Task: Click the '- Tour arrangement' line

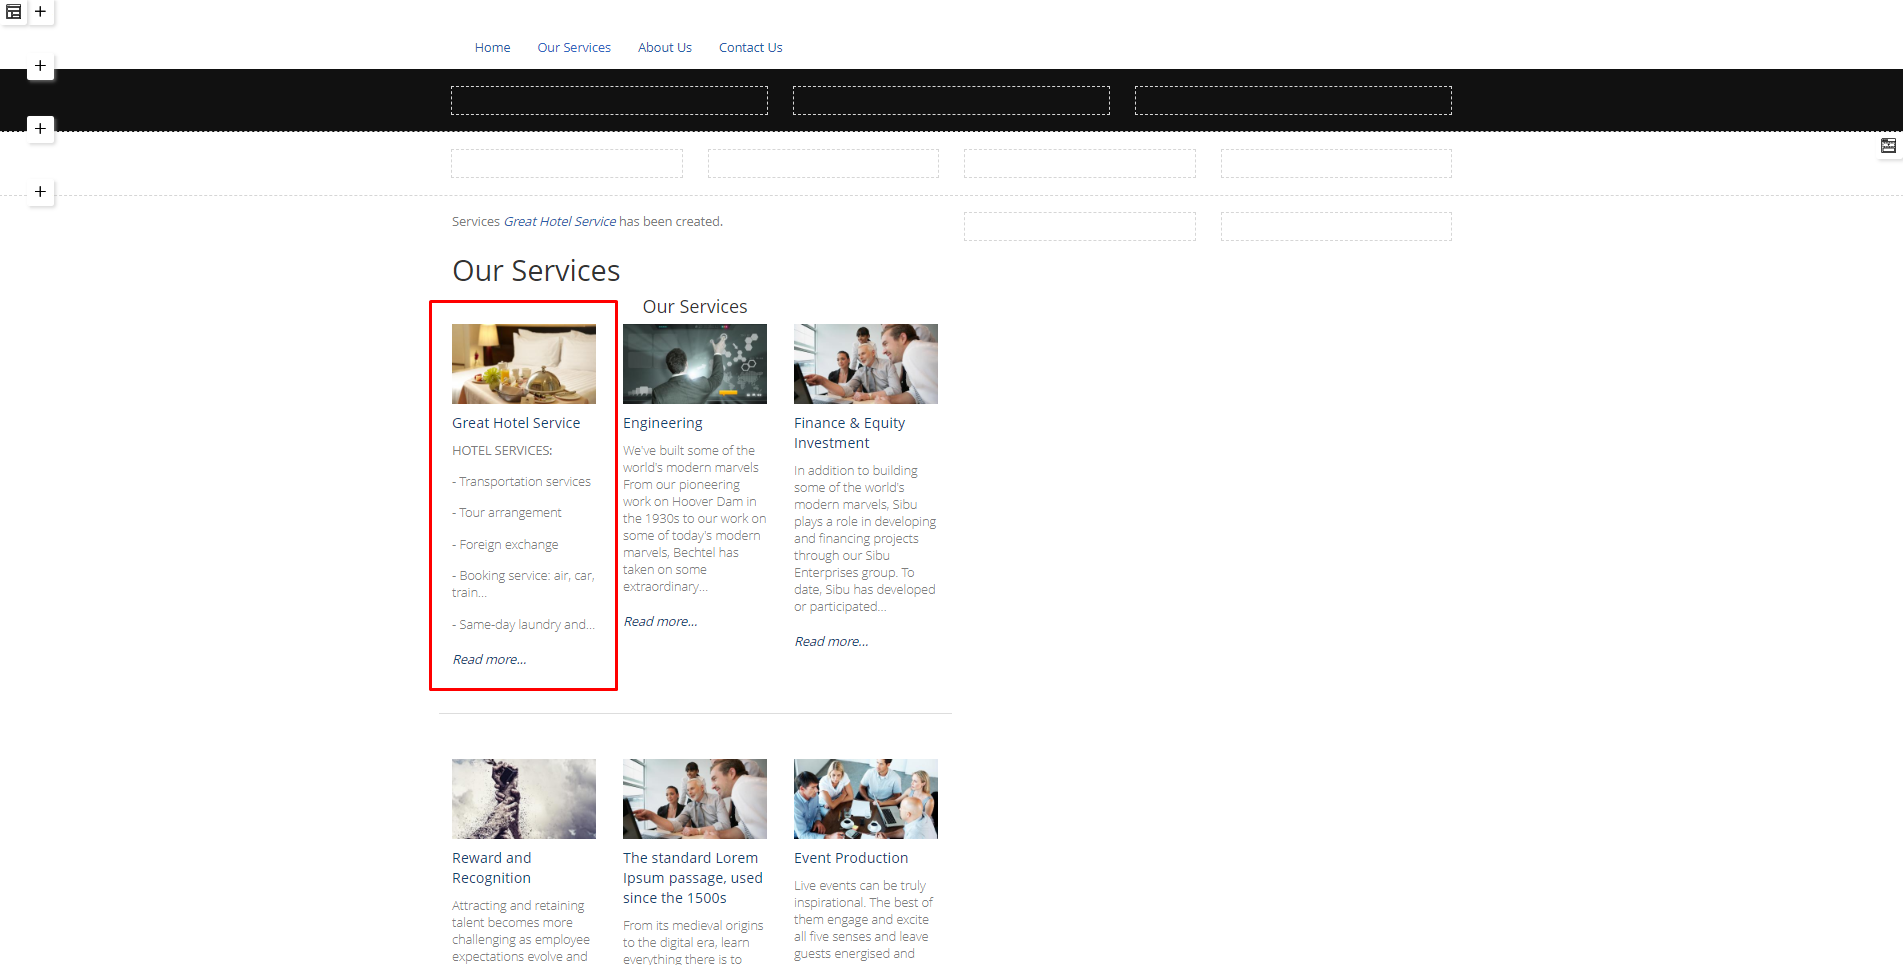Action: pyautogui.click(x=507, y=513)
